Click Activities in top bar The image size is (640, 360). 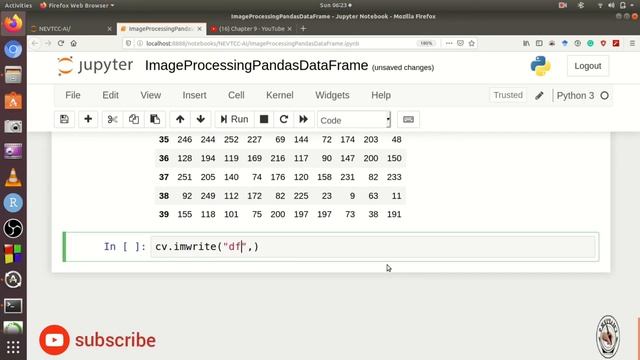pos(18,5)
